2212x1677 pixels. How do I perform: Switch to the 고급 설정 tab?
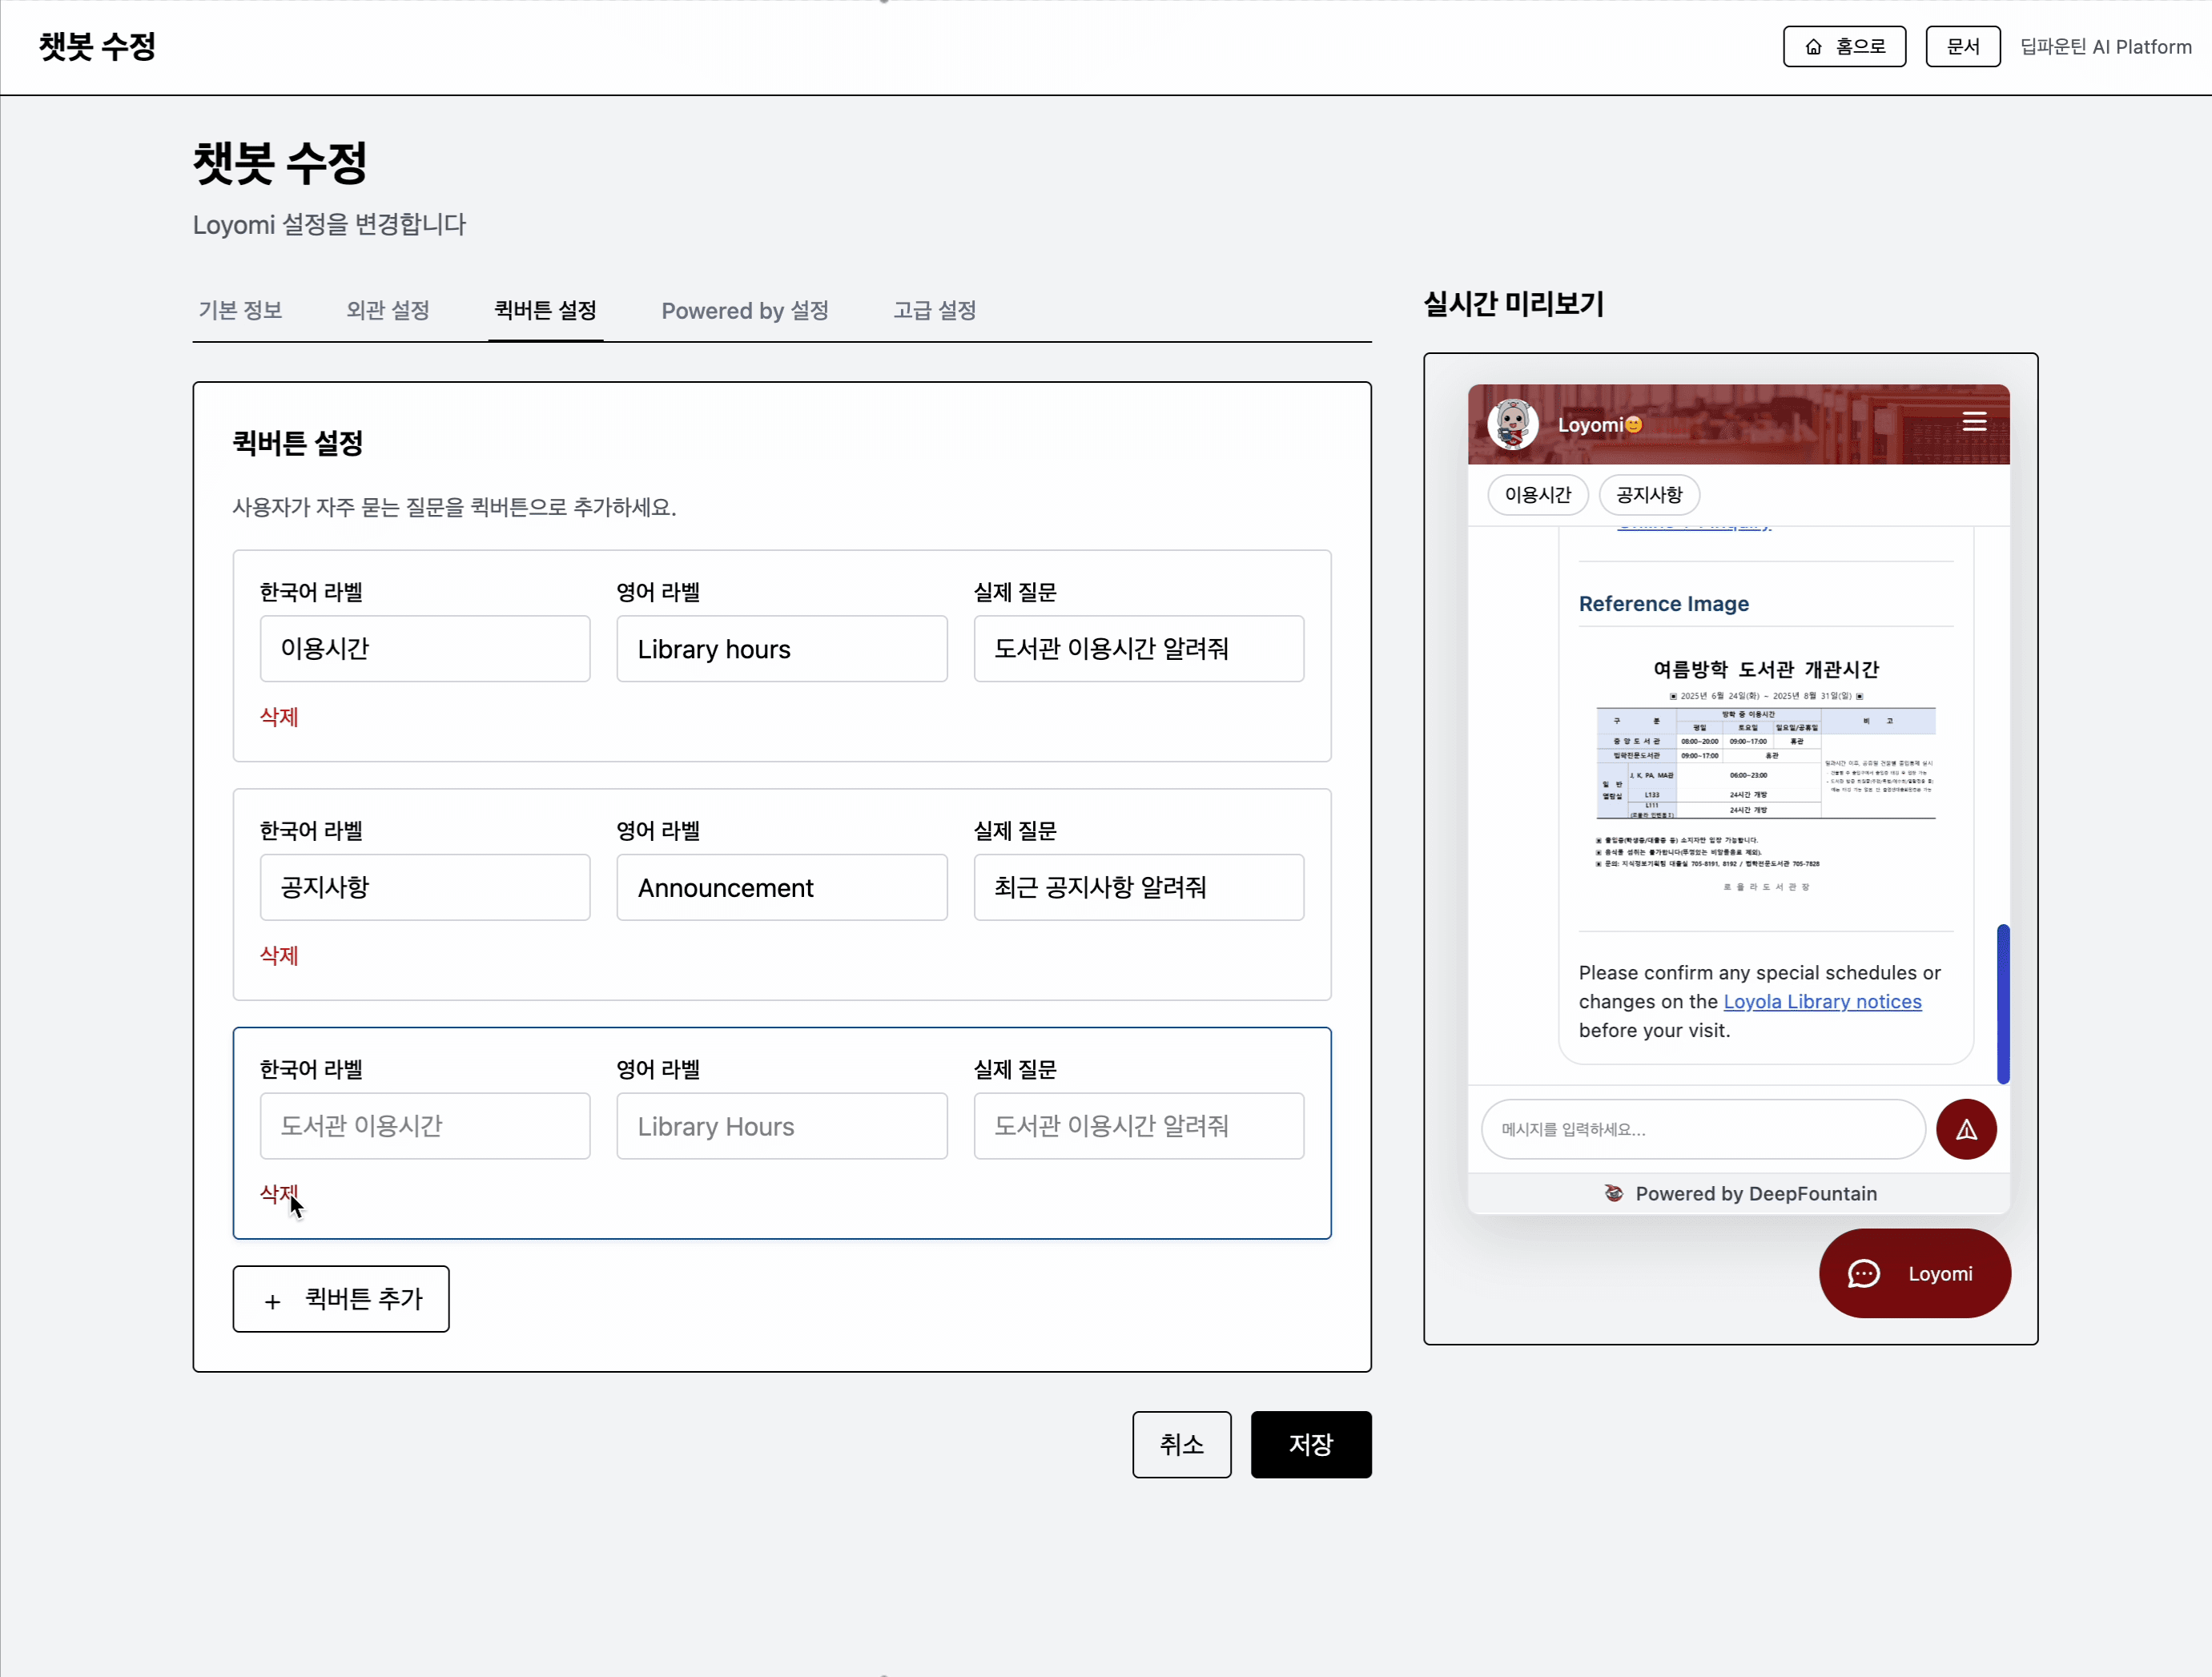coord(933,310)
